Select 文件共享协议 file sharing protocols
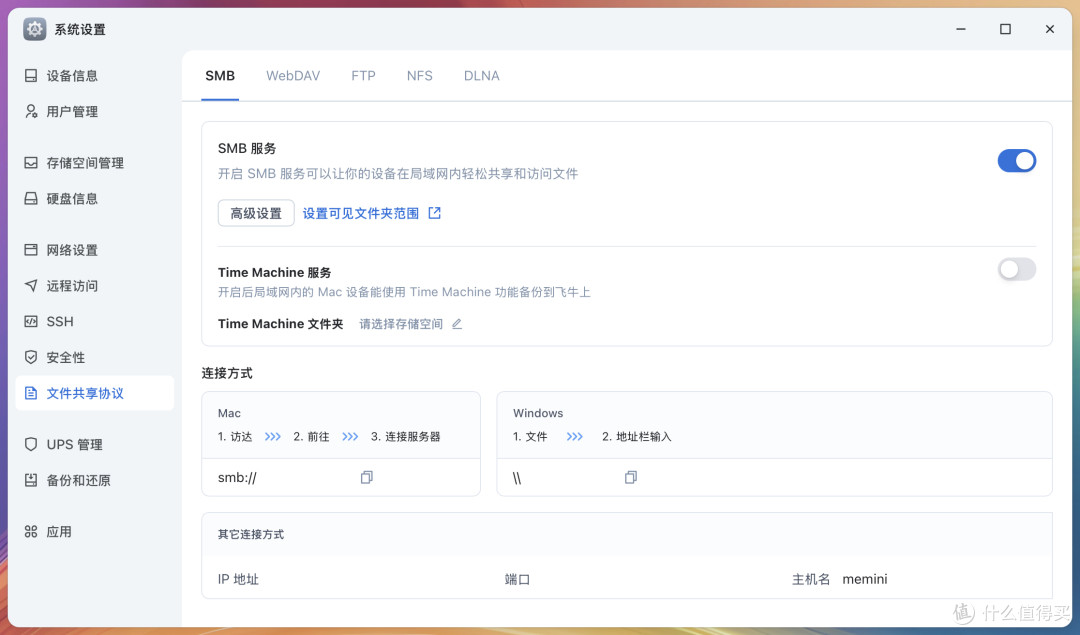Viewport: 1080px width, 635px height. (x=94, y=393)
